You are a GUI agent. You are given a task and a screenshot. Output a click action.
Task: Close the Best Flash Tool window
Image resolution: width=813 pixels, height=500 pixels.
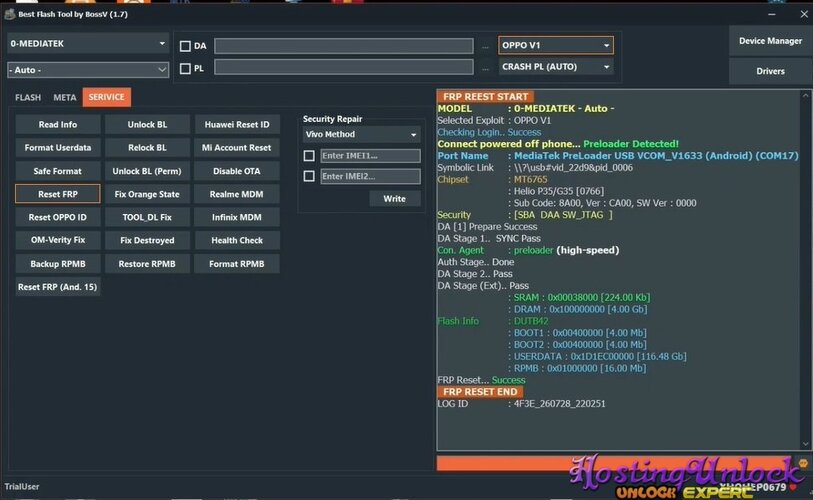[x=804, y=15]
